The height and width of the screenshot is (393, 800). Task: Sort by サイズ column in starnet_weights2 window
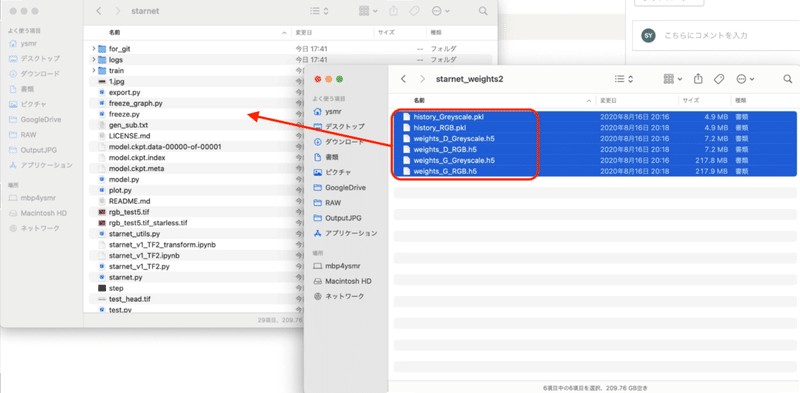[691, 101]
